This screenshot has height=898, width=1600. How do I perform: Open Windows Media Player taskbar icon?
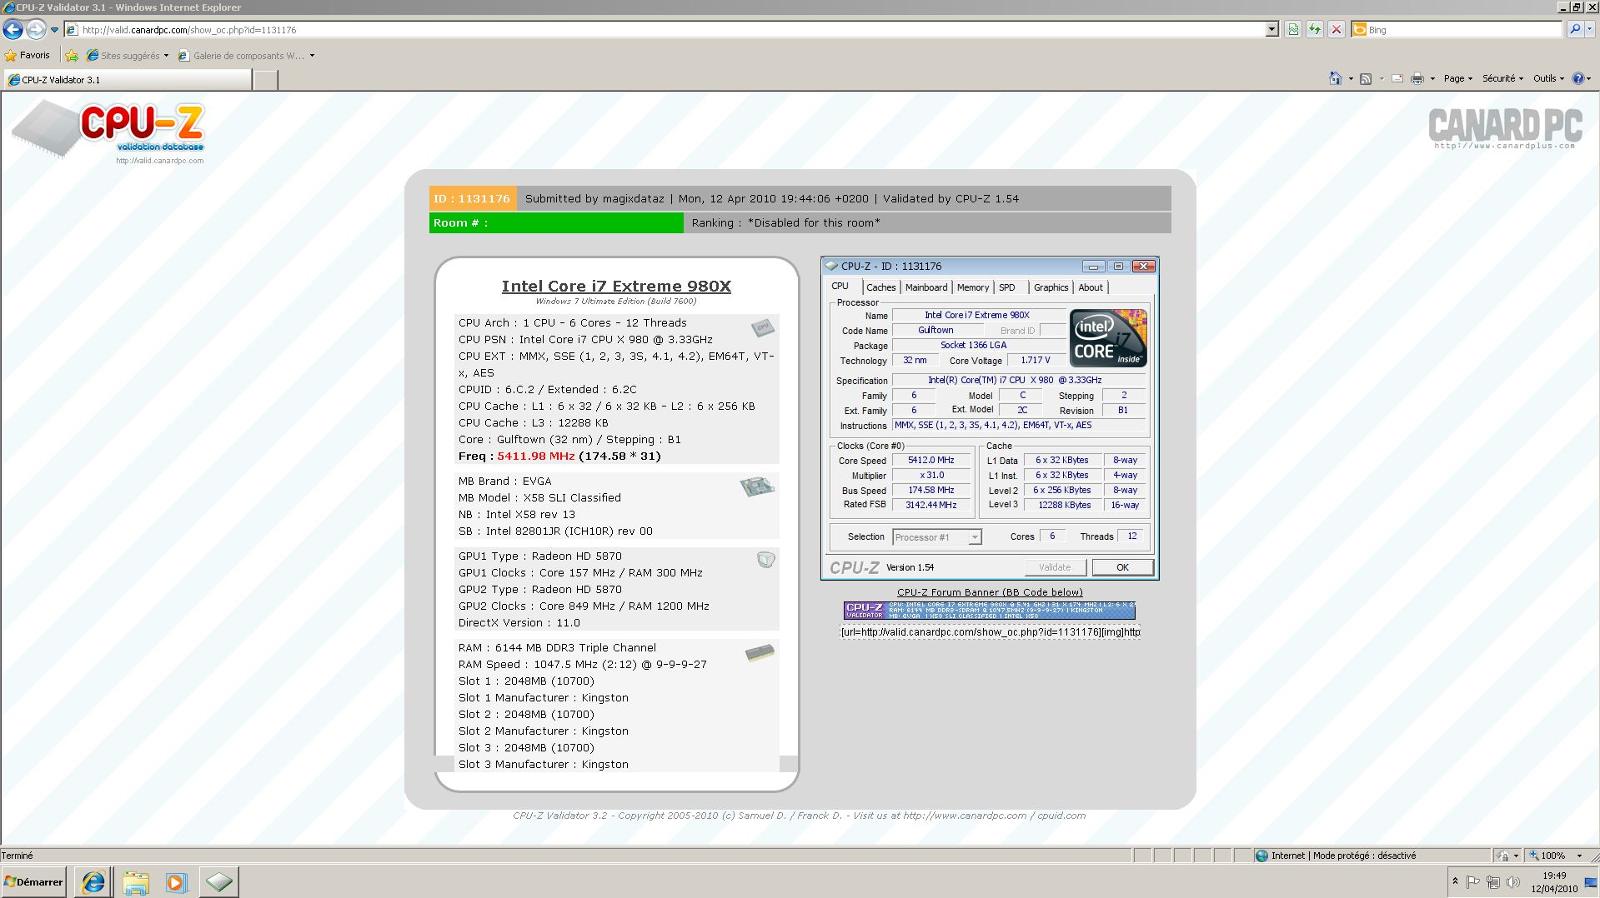pyautogui.click(x=177, y=882)
